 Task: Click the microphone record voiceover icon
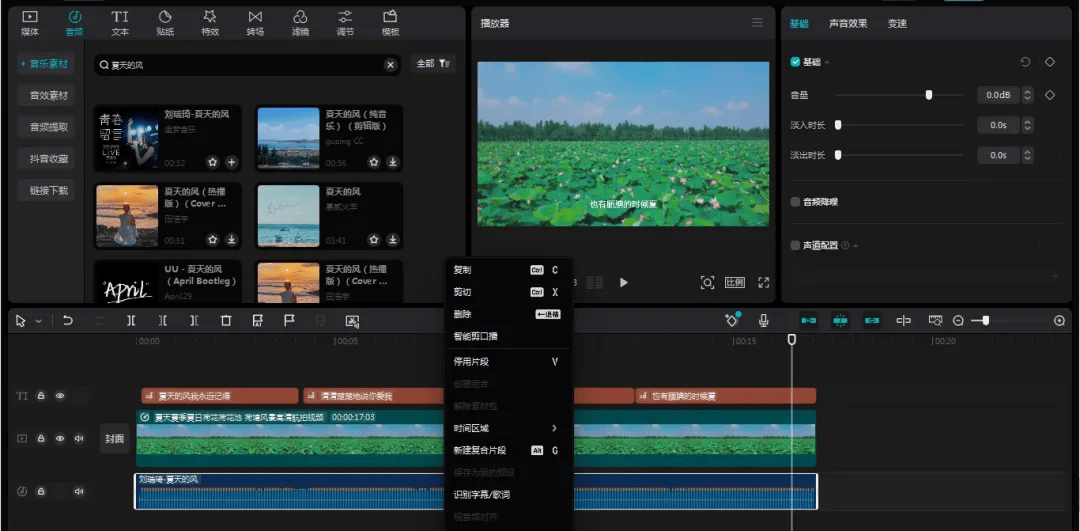point(763,320)
